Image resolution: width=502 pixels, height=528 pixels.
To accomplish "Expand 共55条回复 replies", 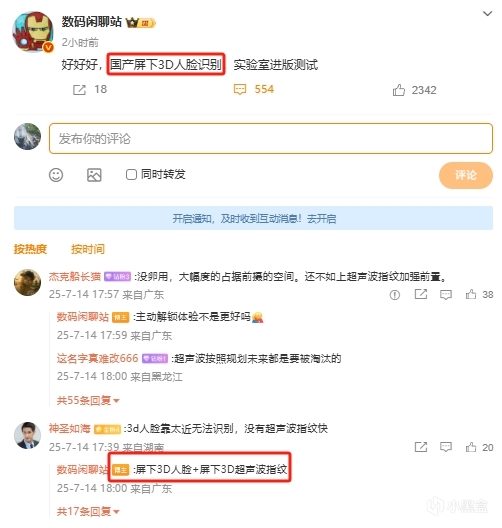I will point(88,400).
